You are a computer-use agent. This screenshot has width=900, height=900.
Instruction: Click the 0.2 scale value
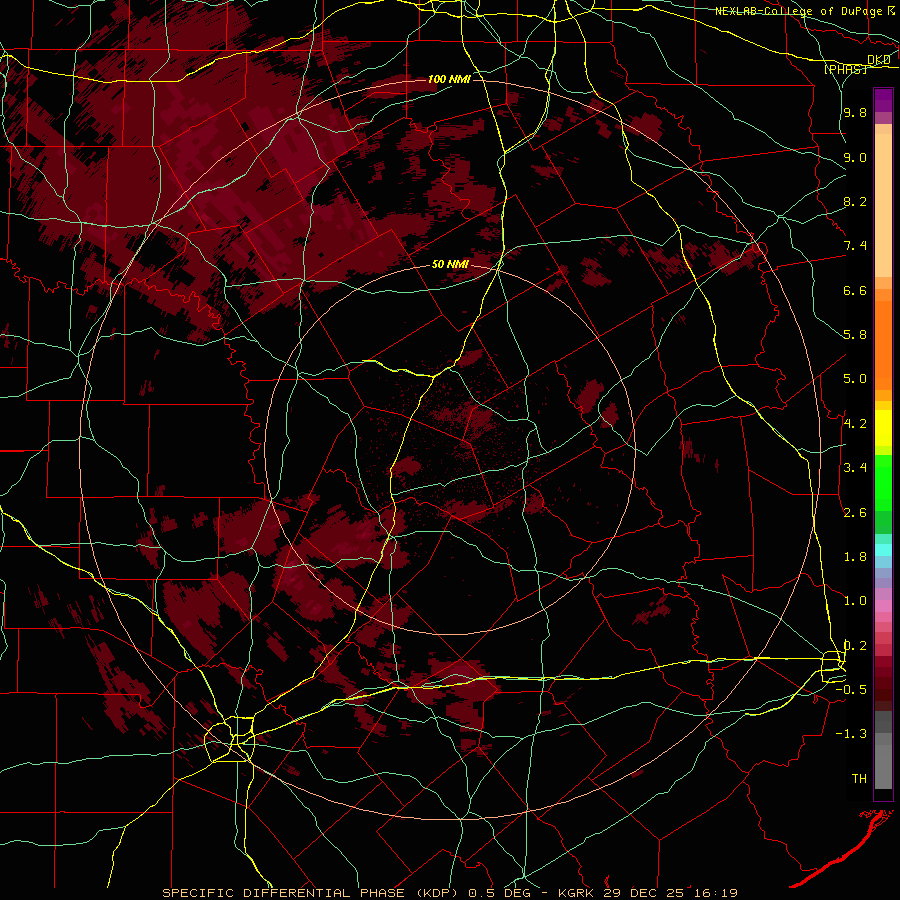point(855,646)
